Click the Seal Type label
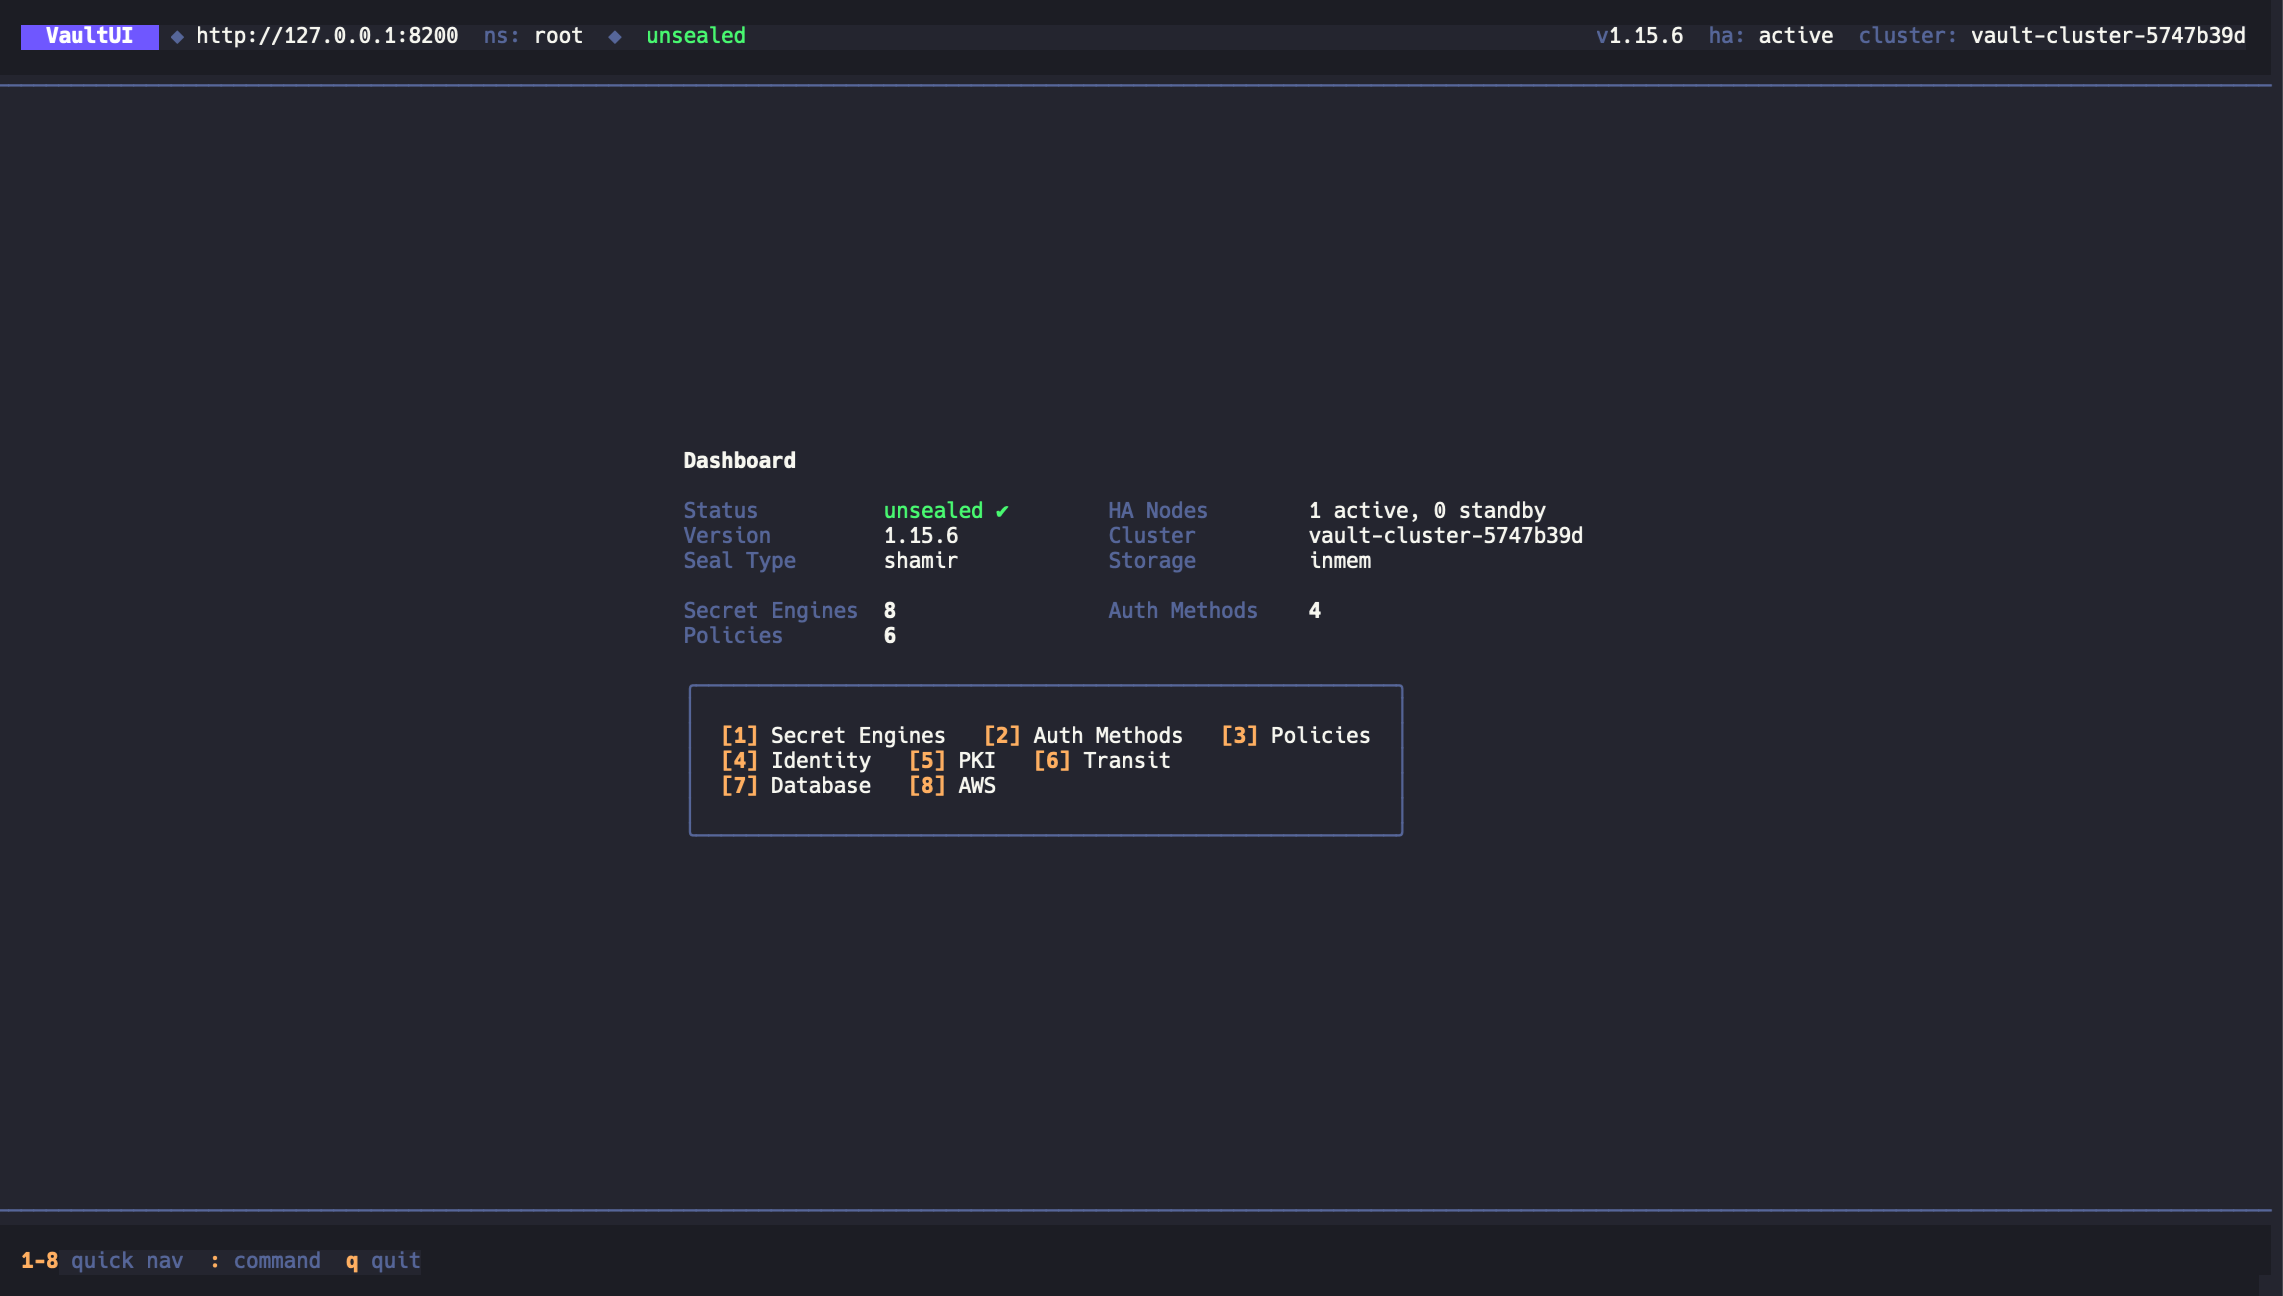Screen dimensions: 2283x1296 click(740, 561)
